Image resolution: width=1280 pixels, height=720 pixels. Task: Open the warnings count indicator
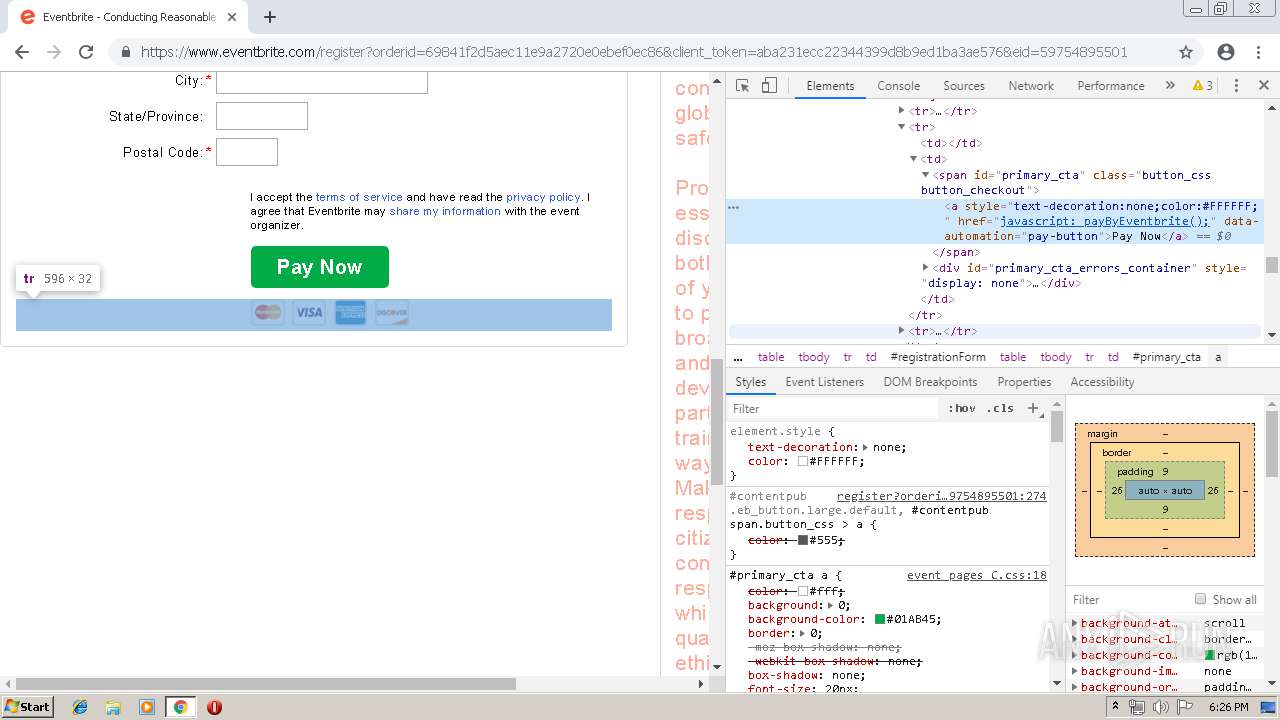click(x=1203, y=86)
